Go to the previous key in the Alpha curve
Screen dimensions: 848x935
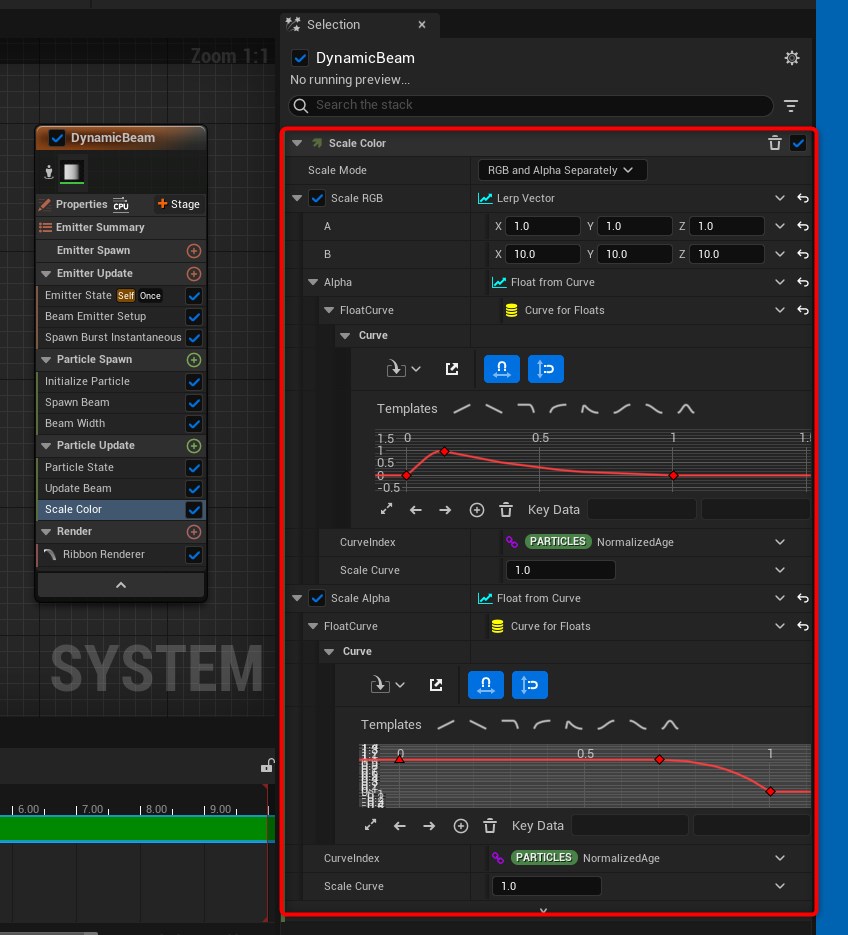(416, 510)
